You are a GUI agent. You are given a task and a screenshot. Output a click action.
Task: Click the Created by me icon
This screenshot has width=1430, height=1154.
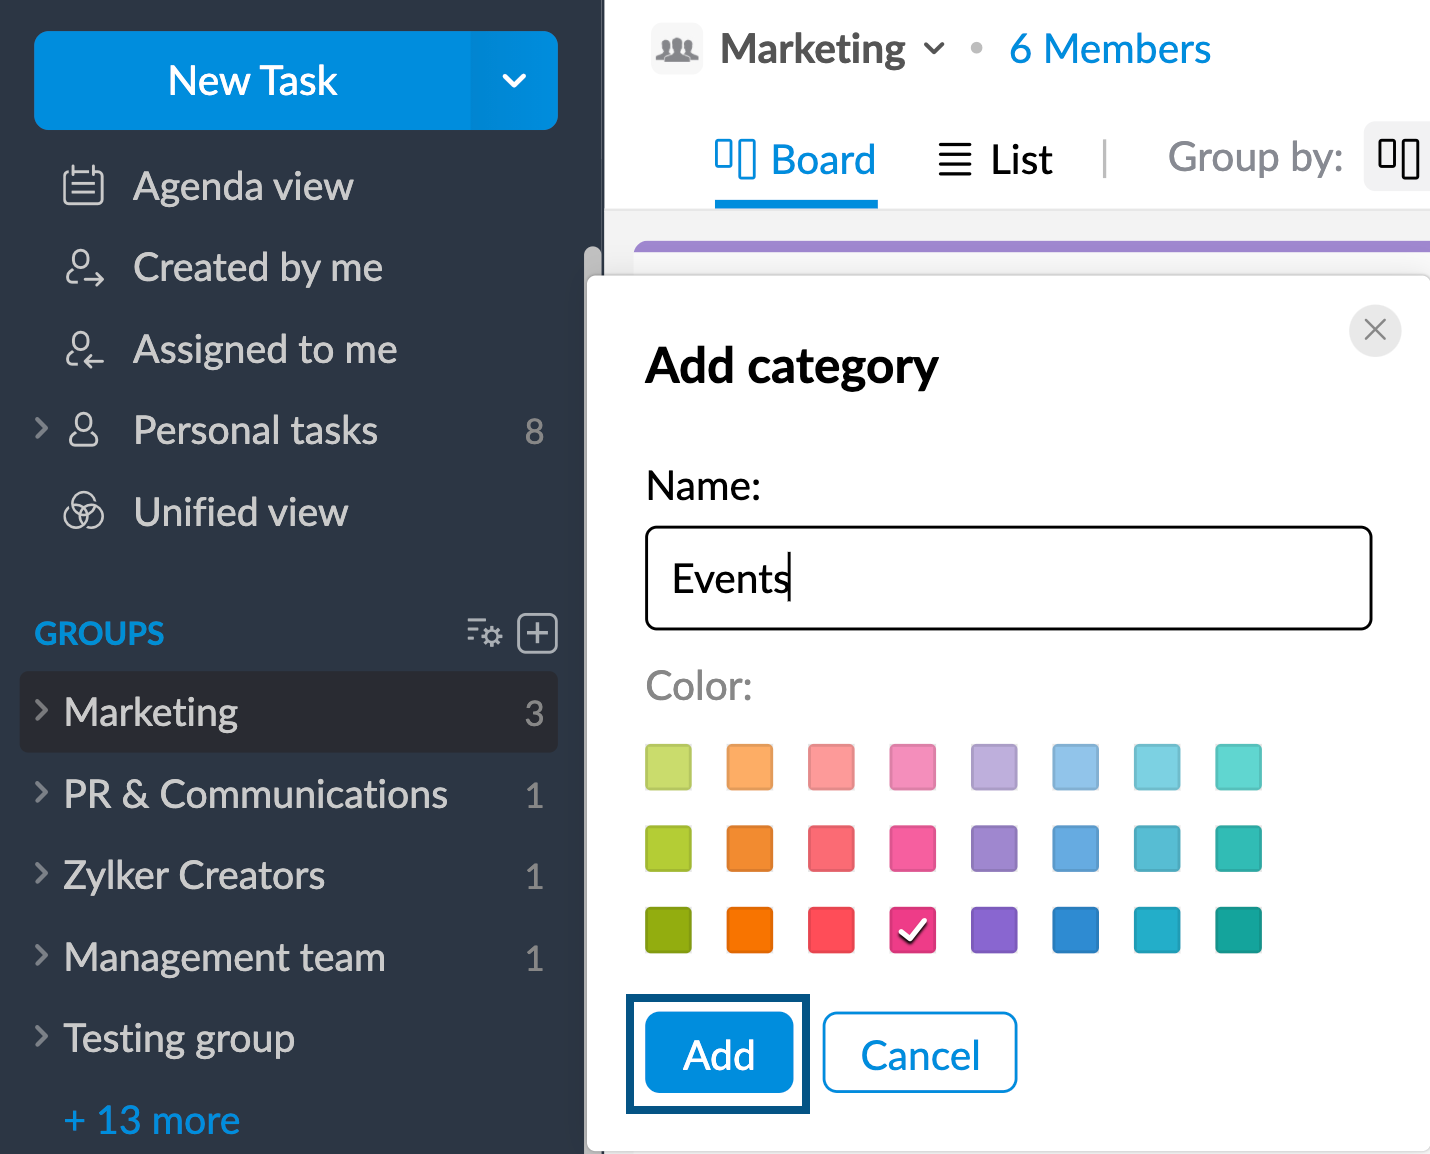coord(83,268)
